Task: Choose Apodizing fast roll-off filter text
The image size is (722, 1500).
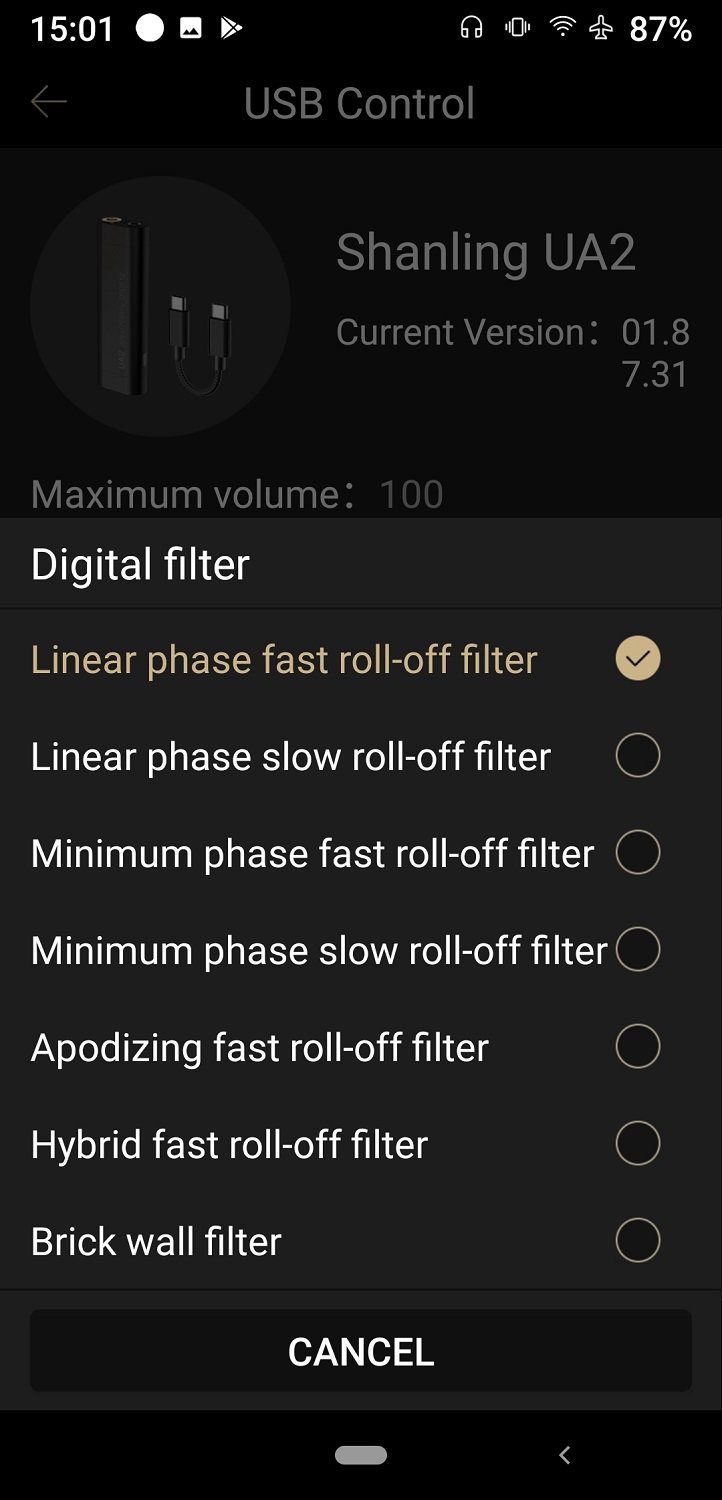Action: click(x=260, y=1048)
